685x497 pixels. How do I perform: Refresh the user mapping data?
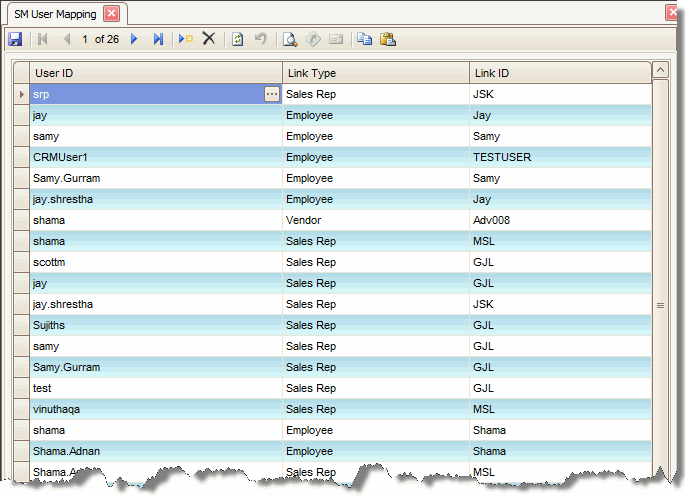[x=238, y=39]
